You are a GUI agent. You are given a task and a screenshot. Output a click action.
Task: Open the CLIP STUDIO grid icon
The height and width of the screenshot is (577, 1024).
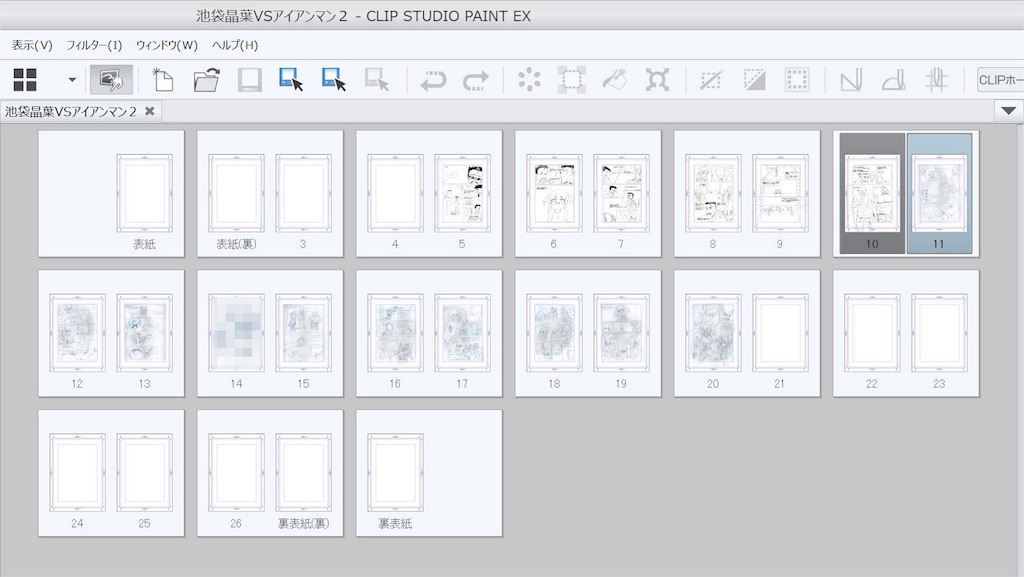pyautogui.click(x=25, y=80)
